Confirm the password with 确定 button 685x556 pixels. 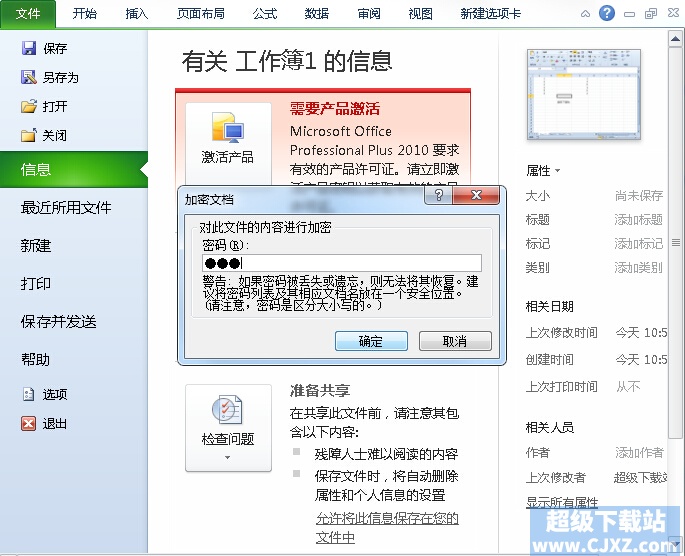coord(371,341)
